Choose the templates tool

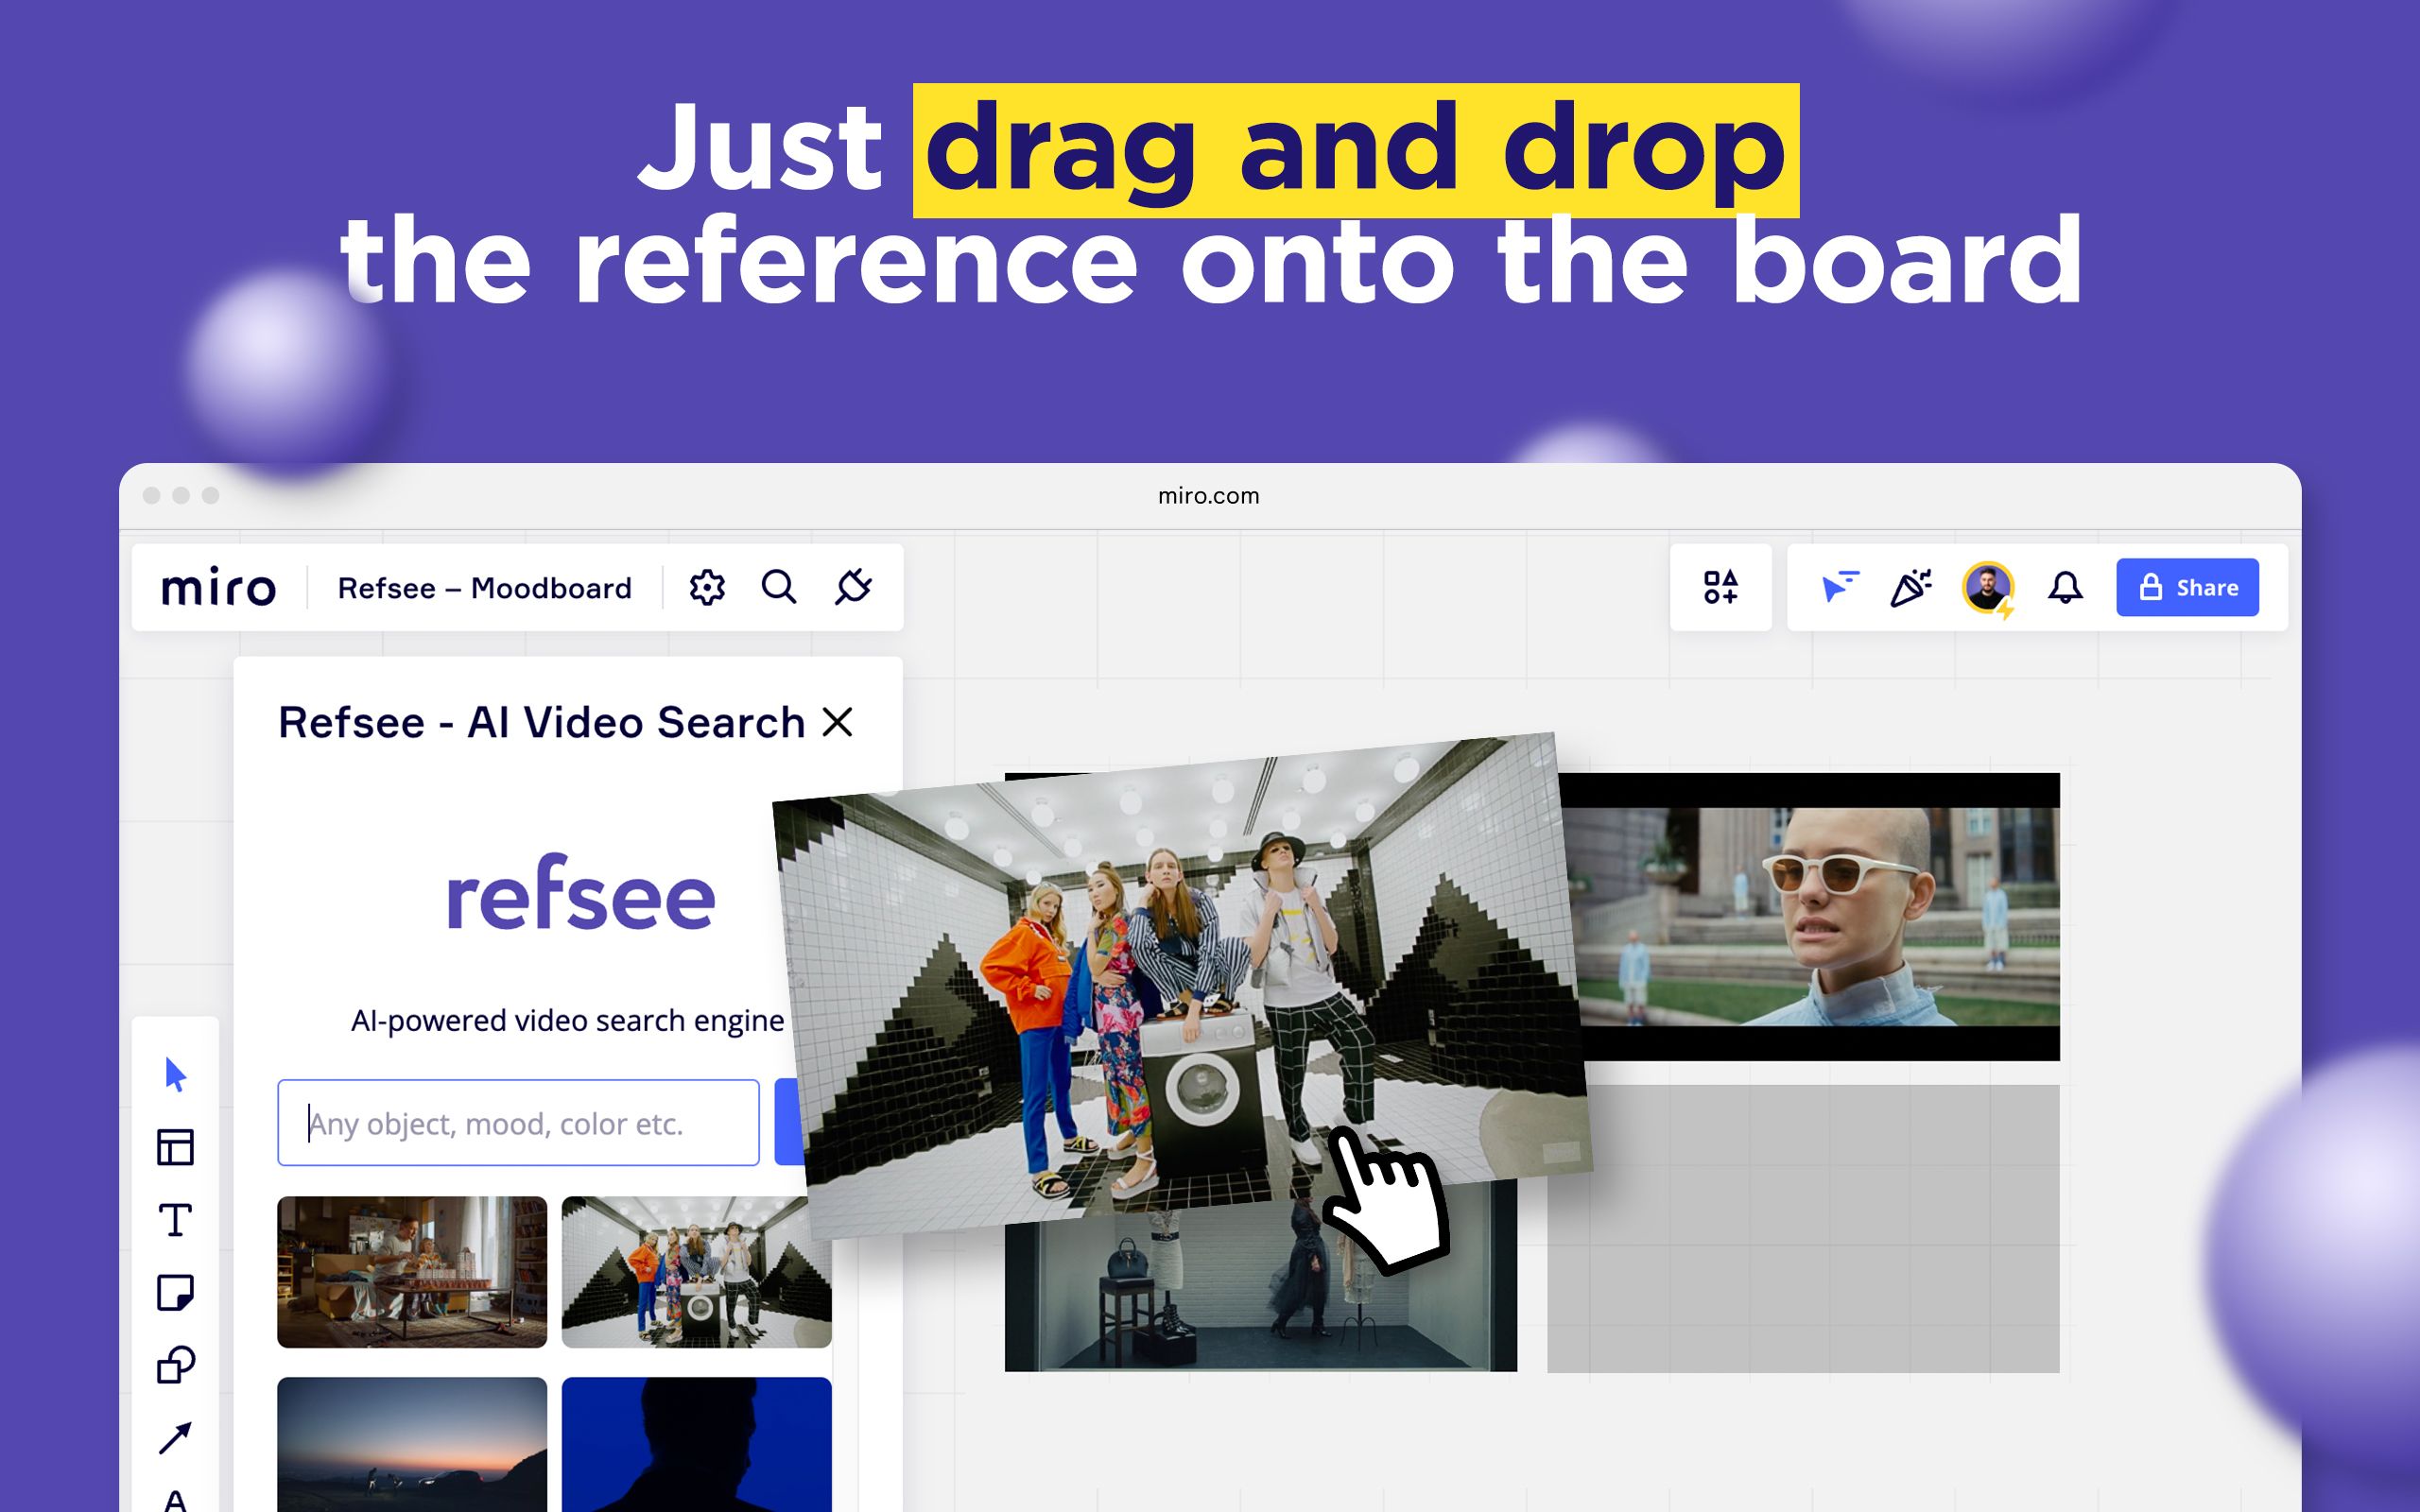point(175,1147)
